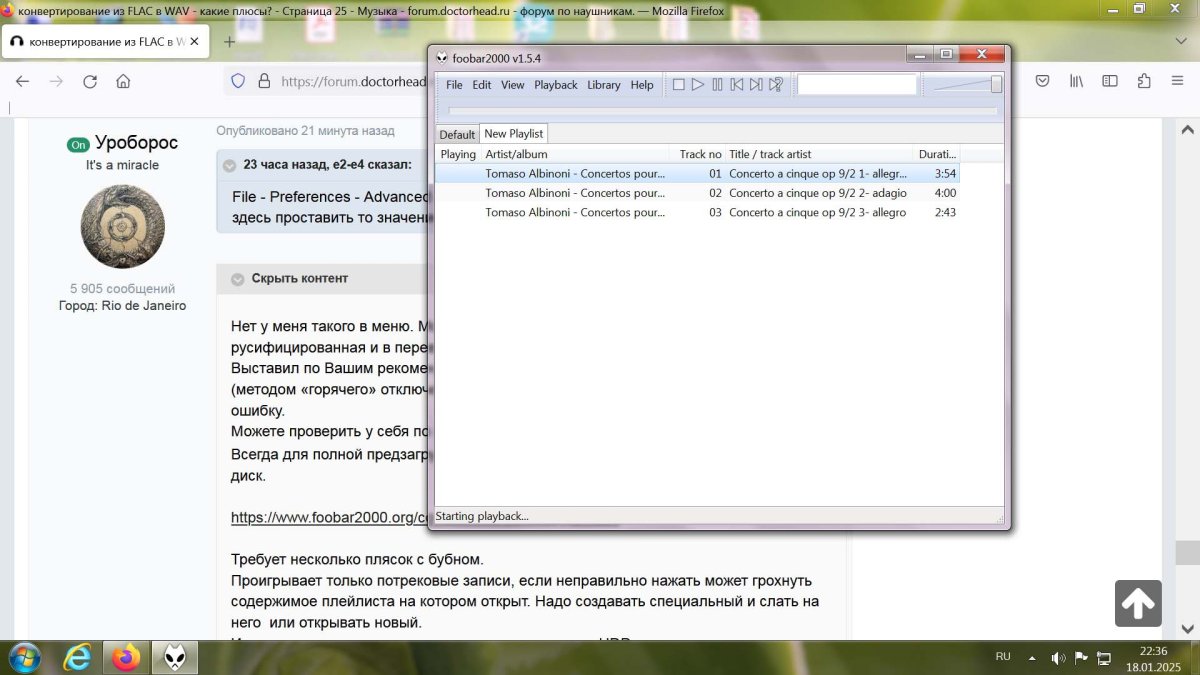Open the View menu in foobar2000
The image size is (1200, 675).
(512, 85)
